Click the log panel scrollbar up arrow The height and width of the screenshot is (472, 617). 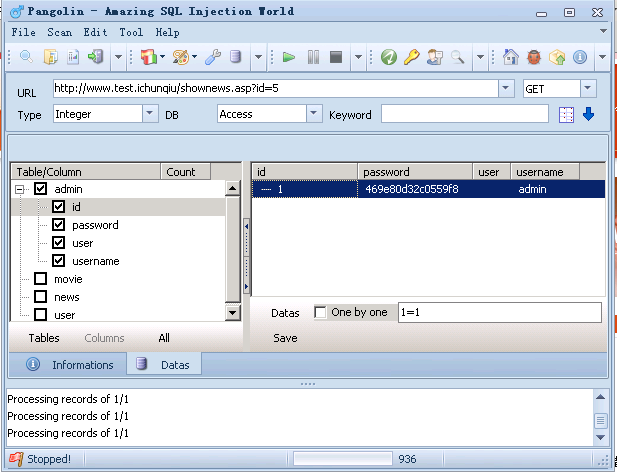600,397
